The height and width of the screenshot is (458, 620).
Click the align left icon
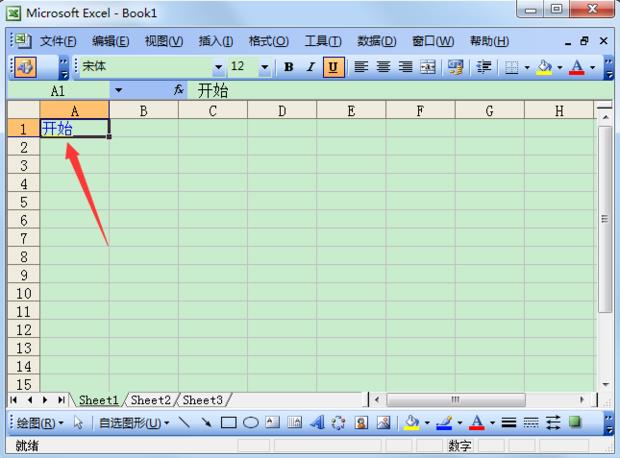tap(361, 67)
